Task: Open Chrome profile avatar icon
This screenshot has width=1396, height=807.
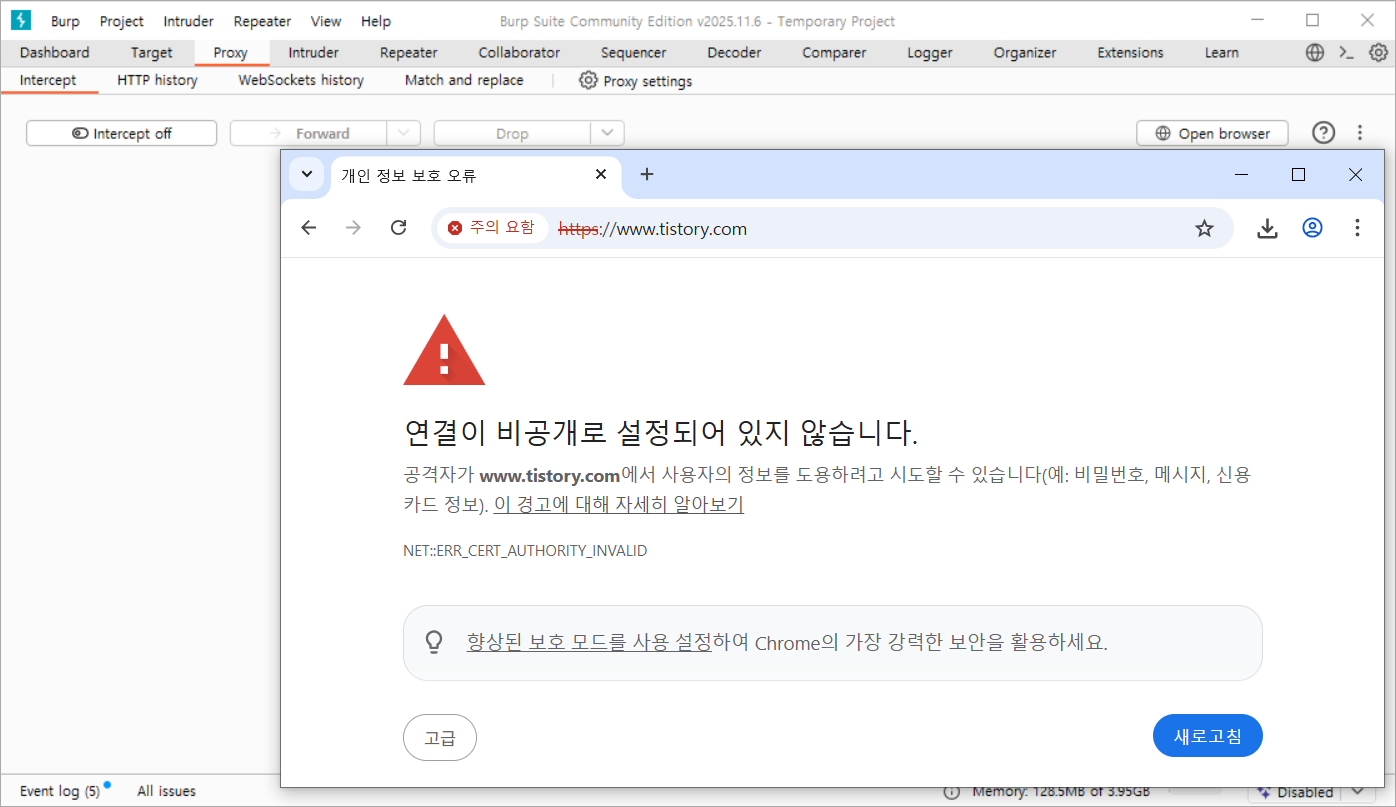Action: click(x=1312, y=228)
